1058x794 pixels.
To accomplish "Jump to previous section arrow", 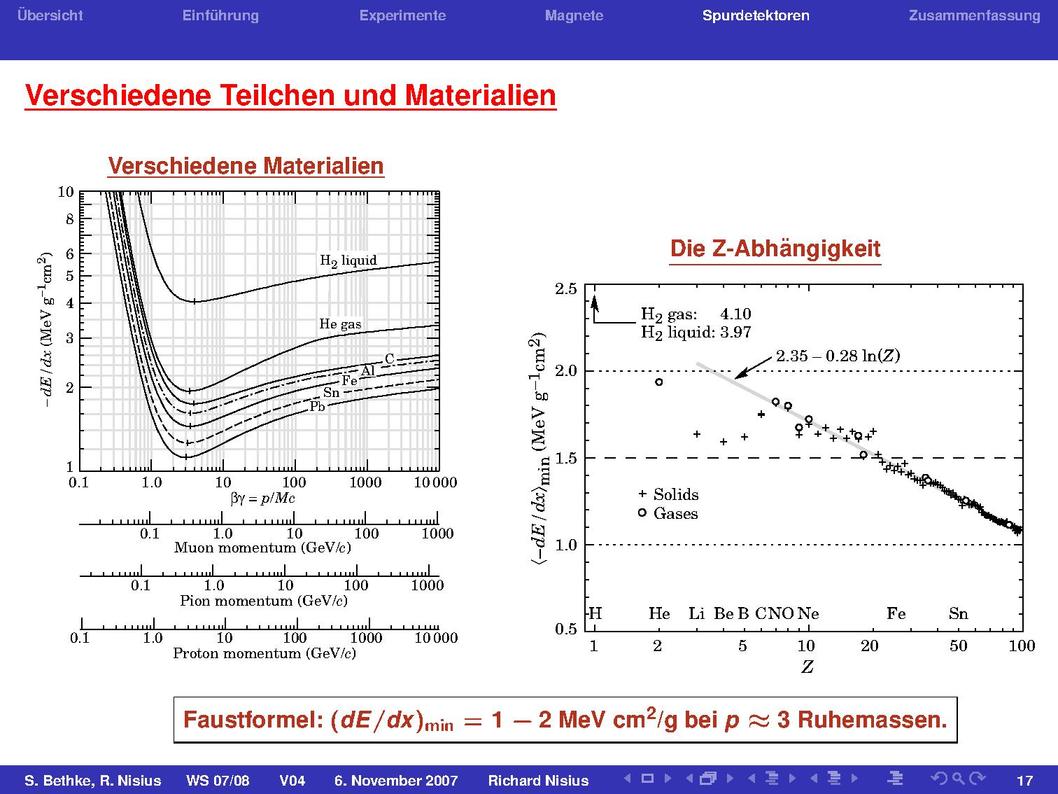I will (x=813, y=778).
